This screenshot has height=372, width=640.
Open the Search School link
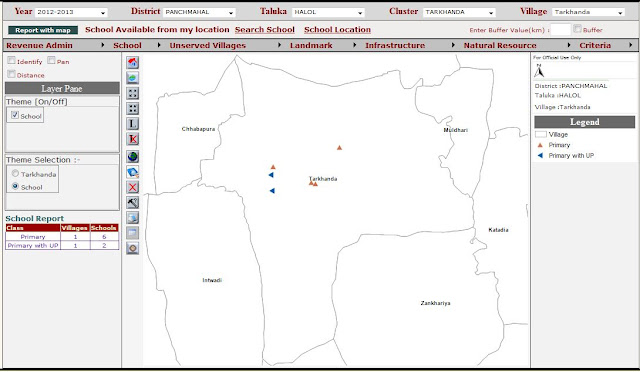(264, 30)
